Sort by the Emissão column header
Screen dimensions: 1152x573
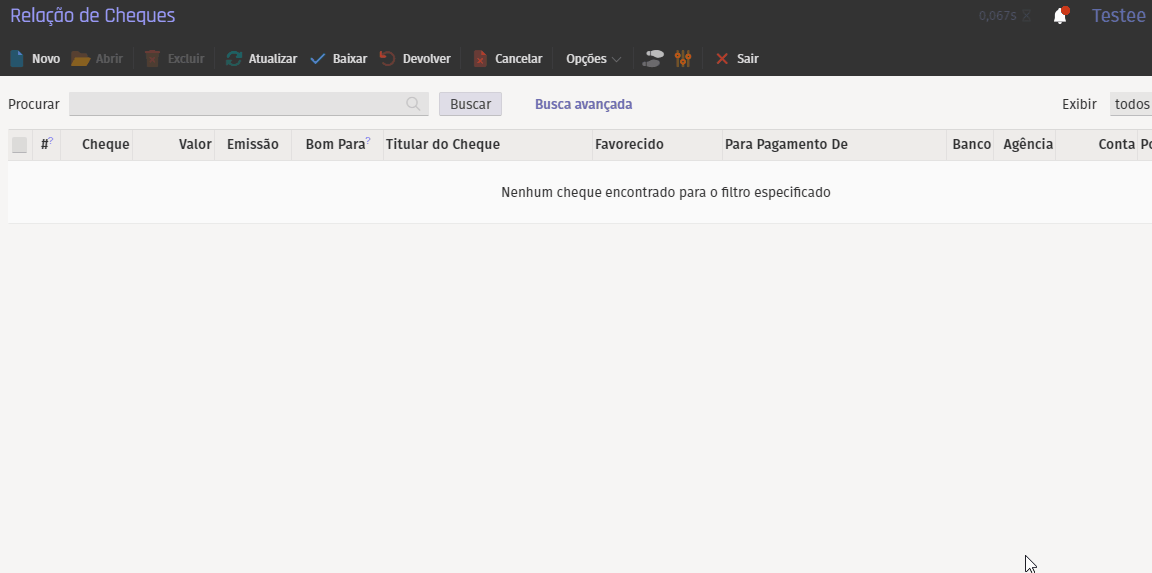(x=252, y=145)
